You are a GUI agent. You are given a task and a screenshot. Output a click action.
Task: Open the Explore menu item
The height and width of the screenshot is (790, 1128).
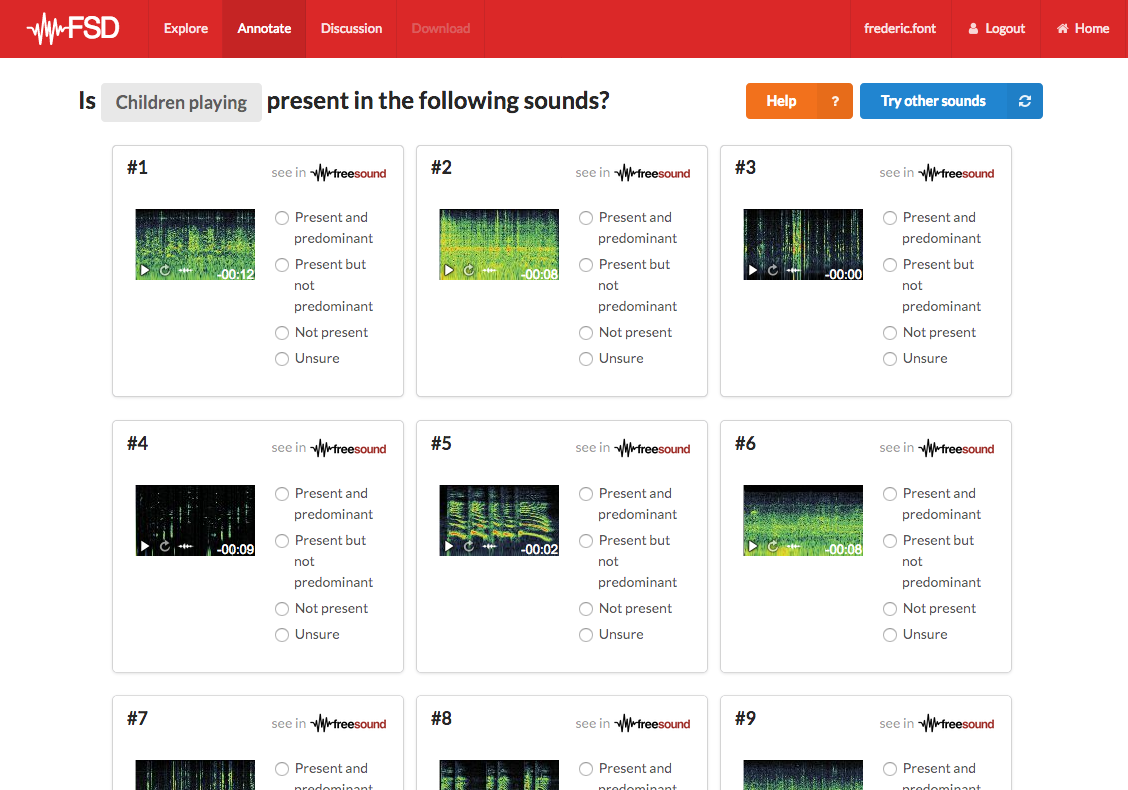186,29
